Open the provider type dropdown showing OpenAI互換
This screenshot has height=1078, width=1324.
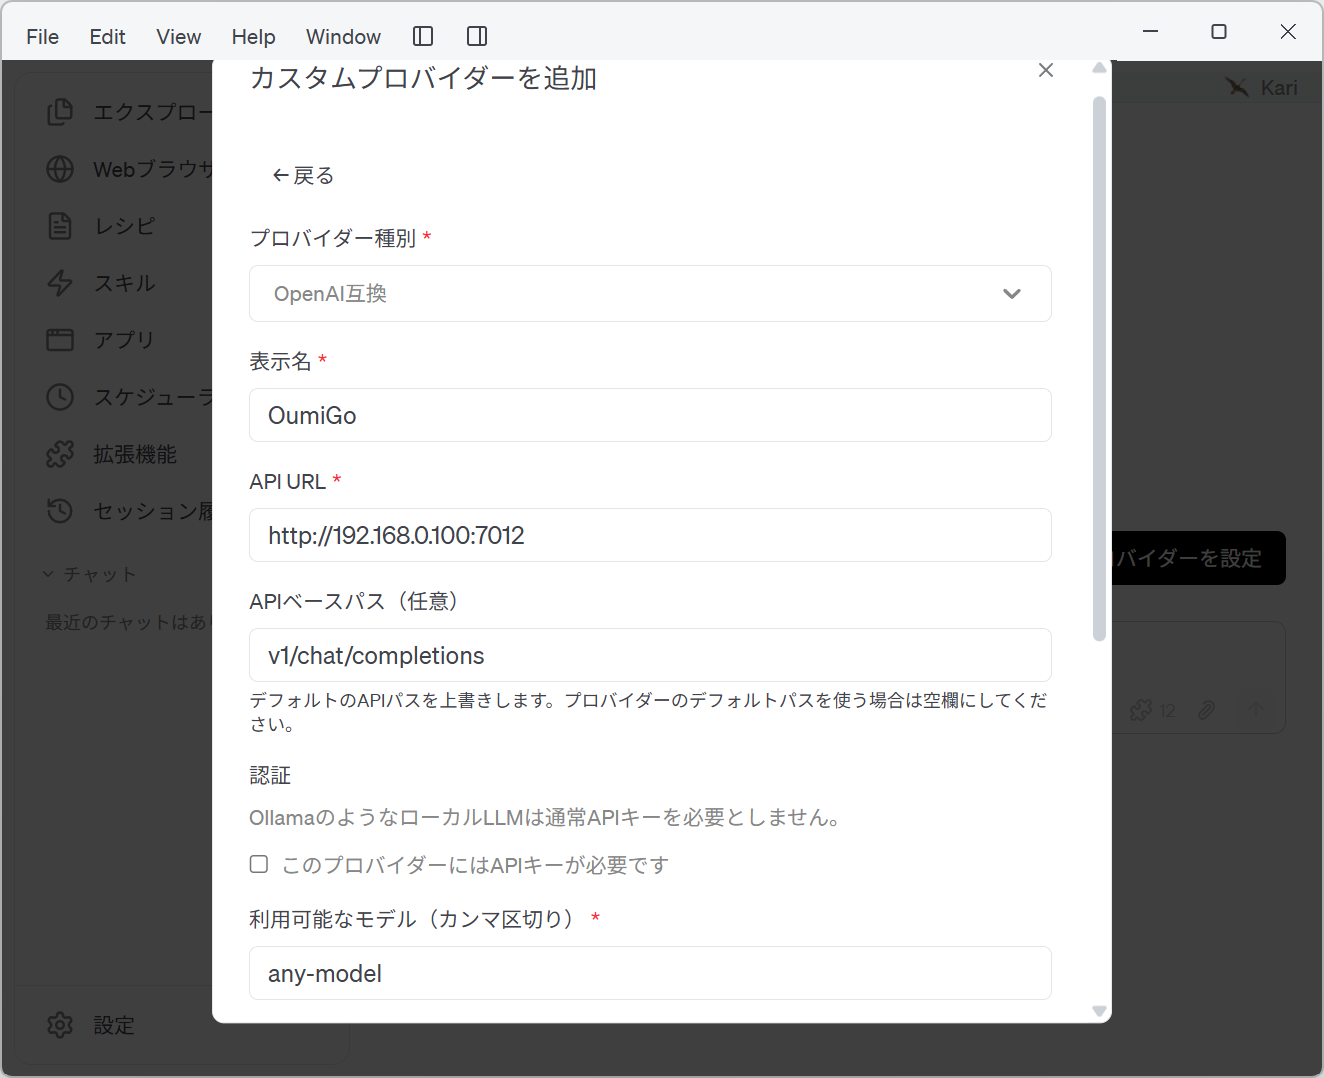(x=650, y=293)
